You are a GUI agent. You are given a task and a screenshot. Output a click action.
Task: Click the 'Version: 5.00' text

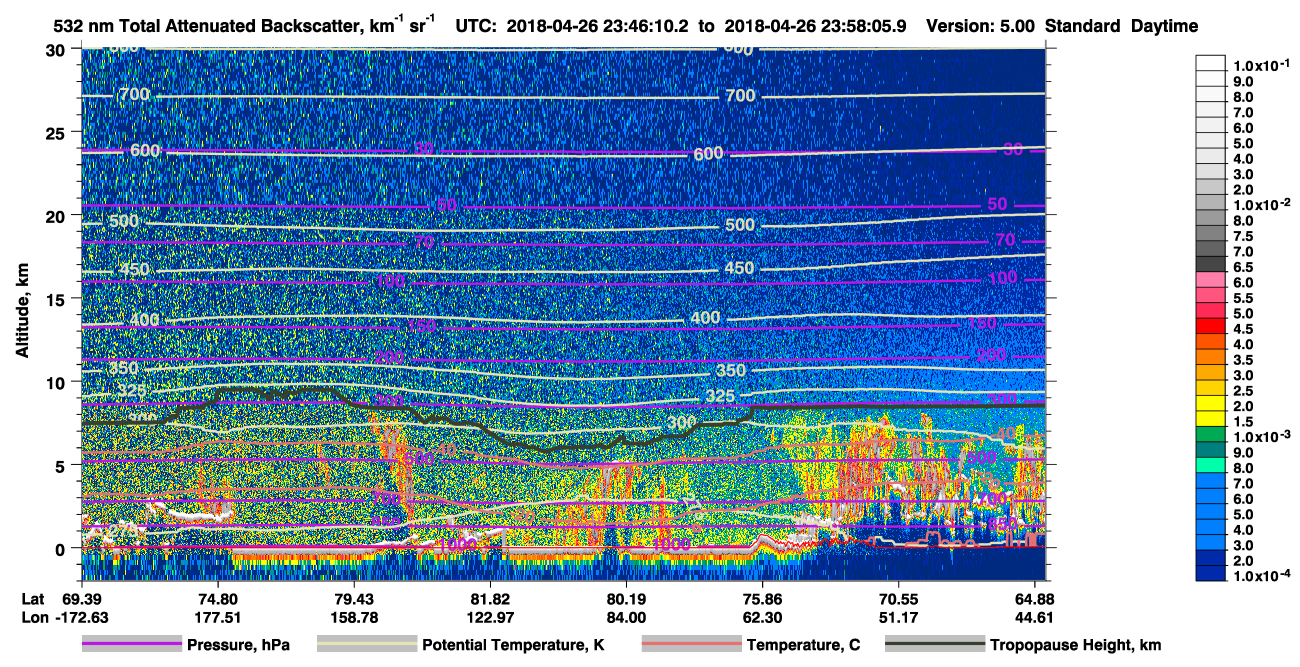[980, 27]
